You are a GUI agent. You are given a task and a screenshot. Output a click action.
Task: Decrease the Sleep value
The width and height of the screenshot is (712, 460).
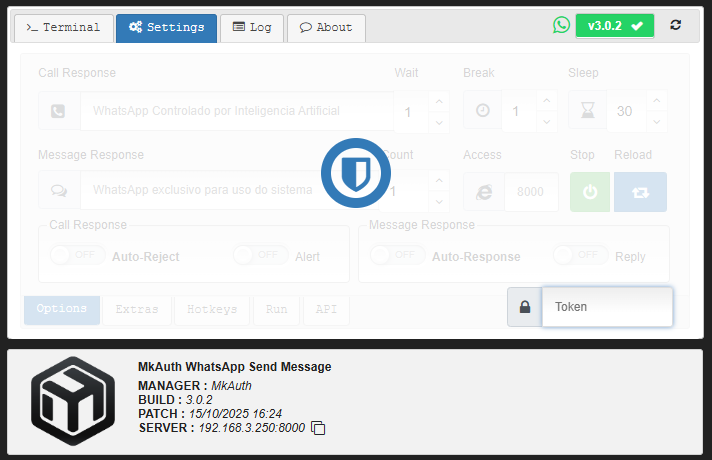(x=657, y=121)
